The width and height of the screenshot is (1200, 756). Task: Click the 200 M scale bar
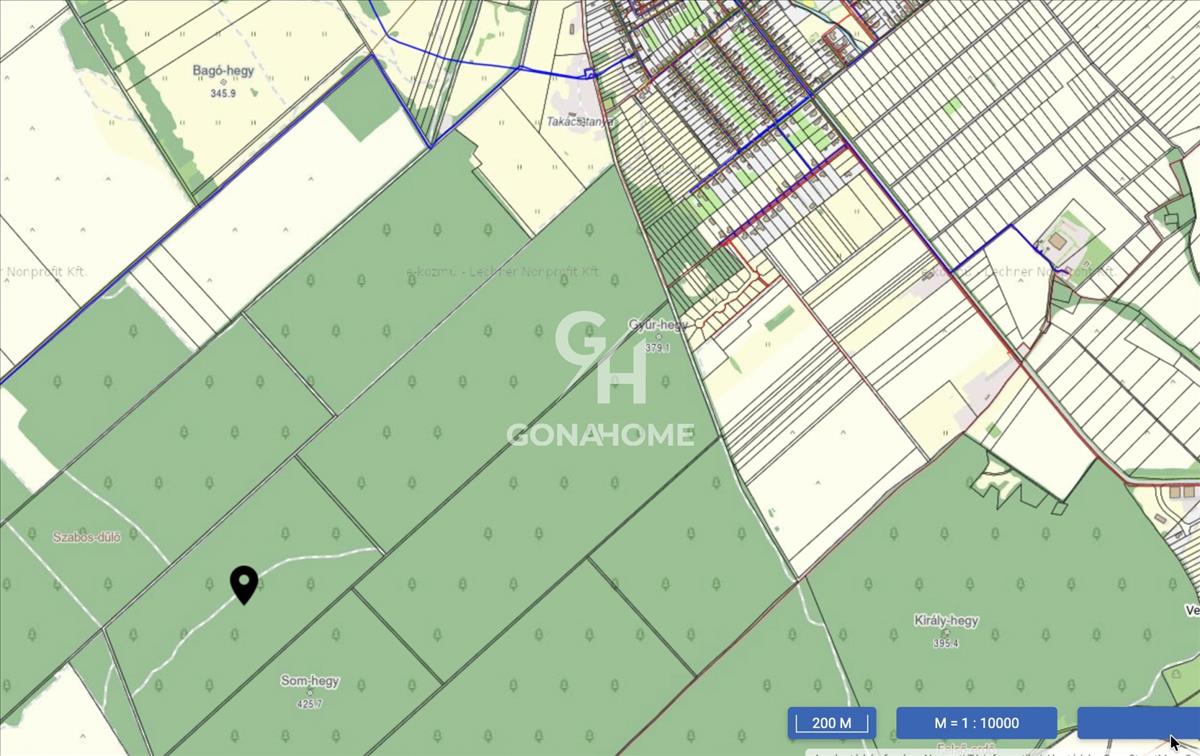[831, 723]
